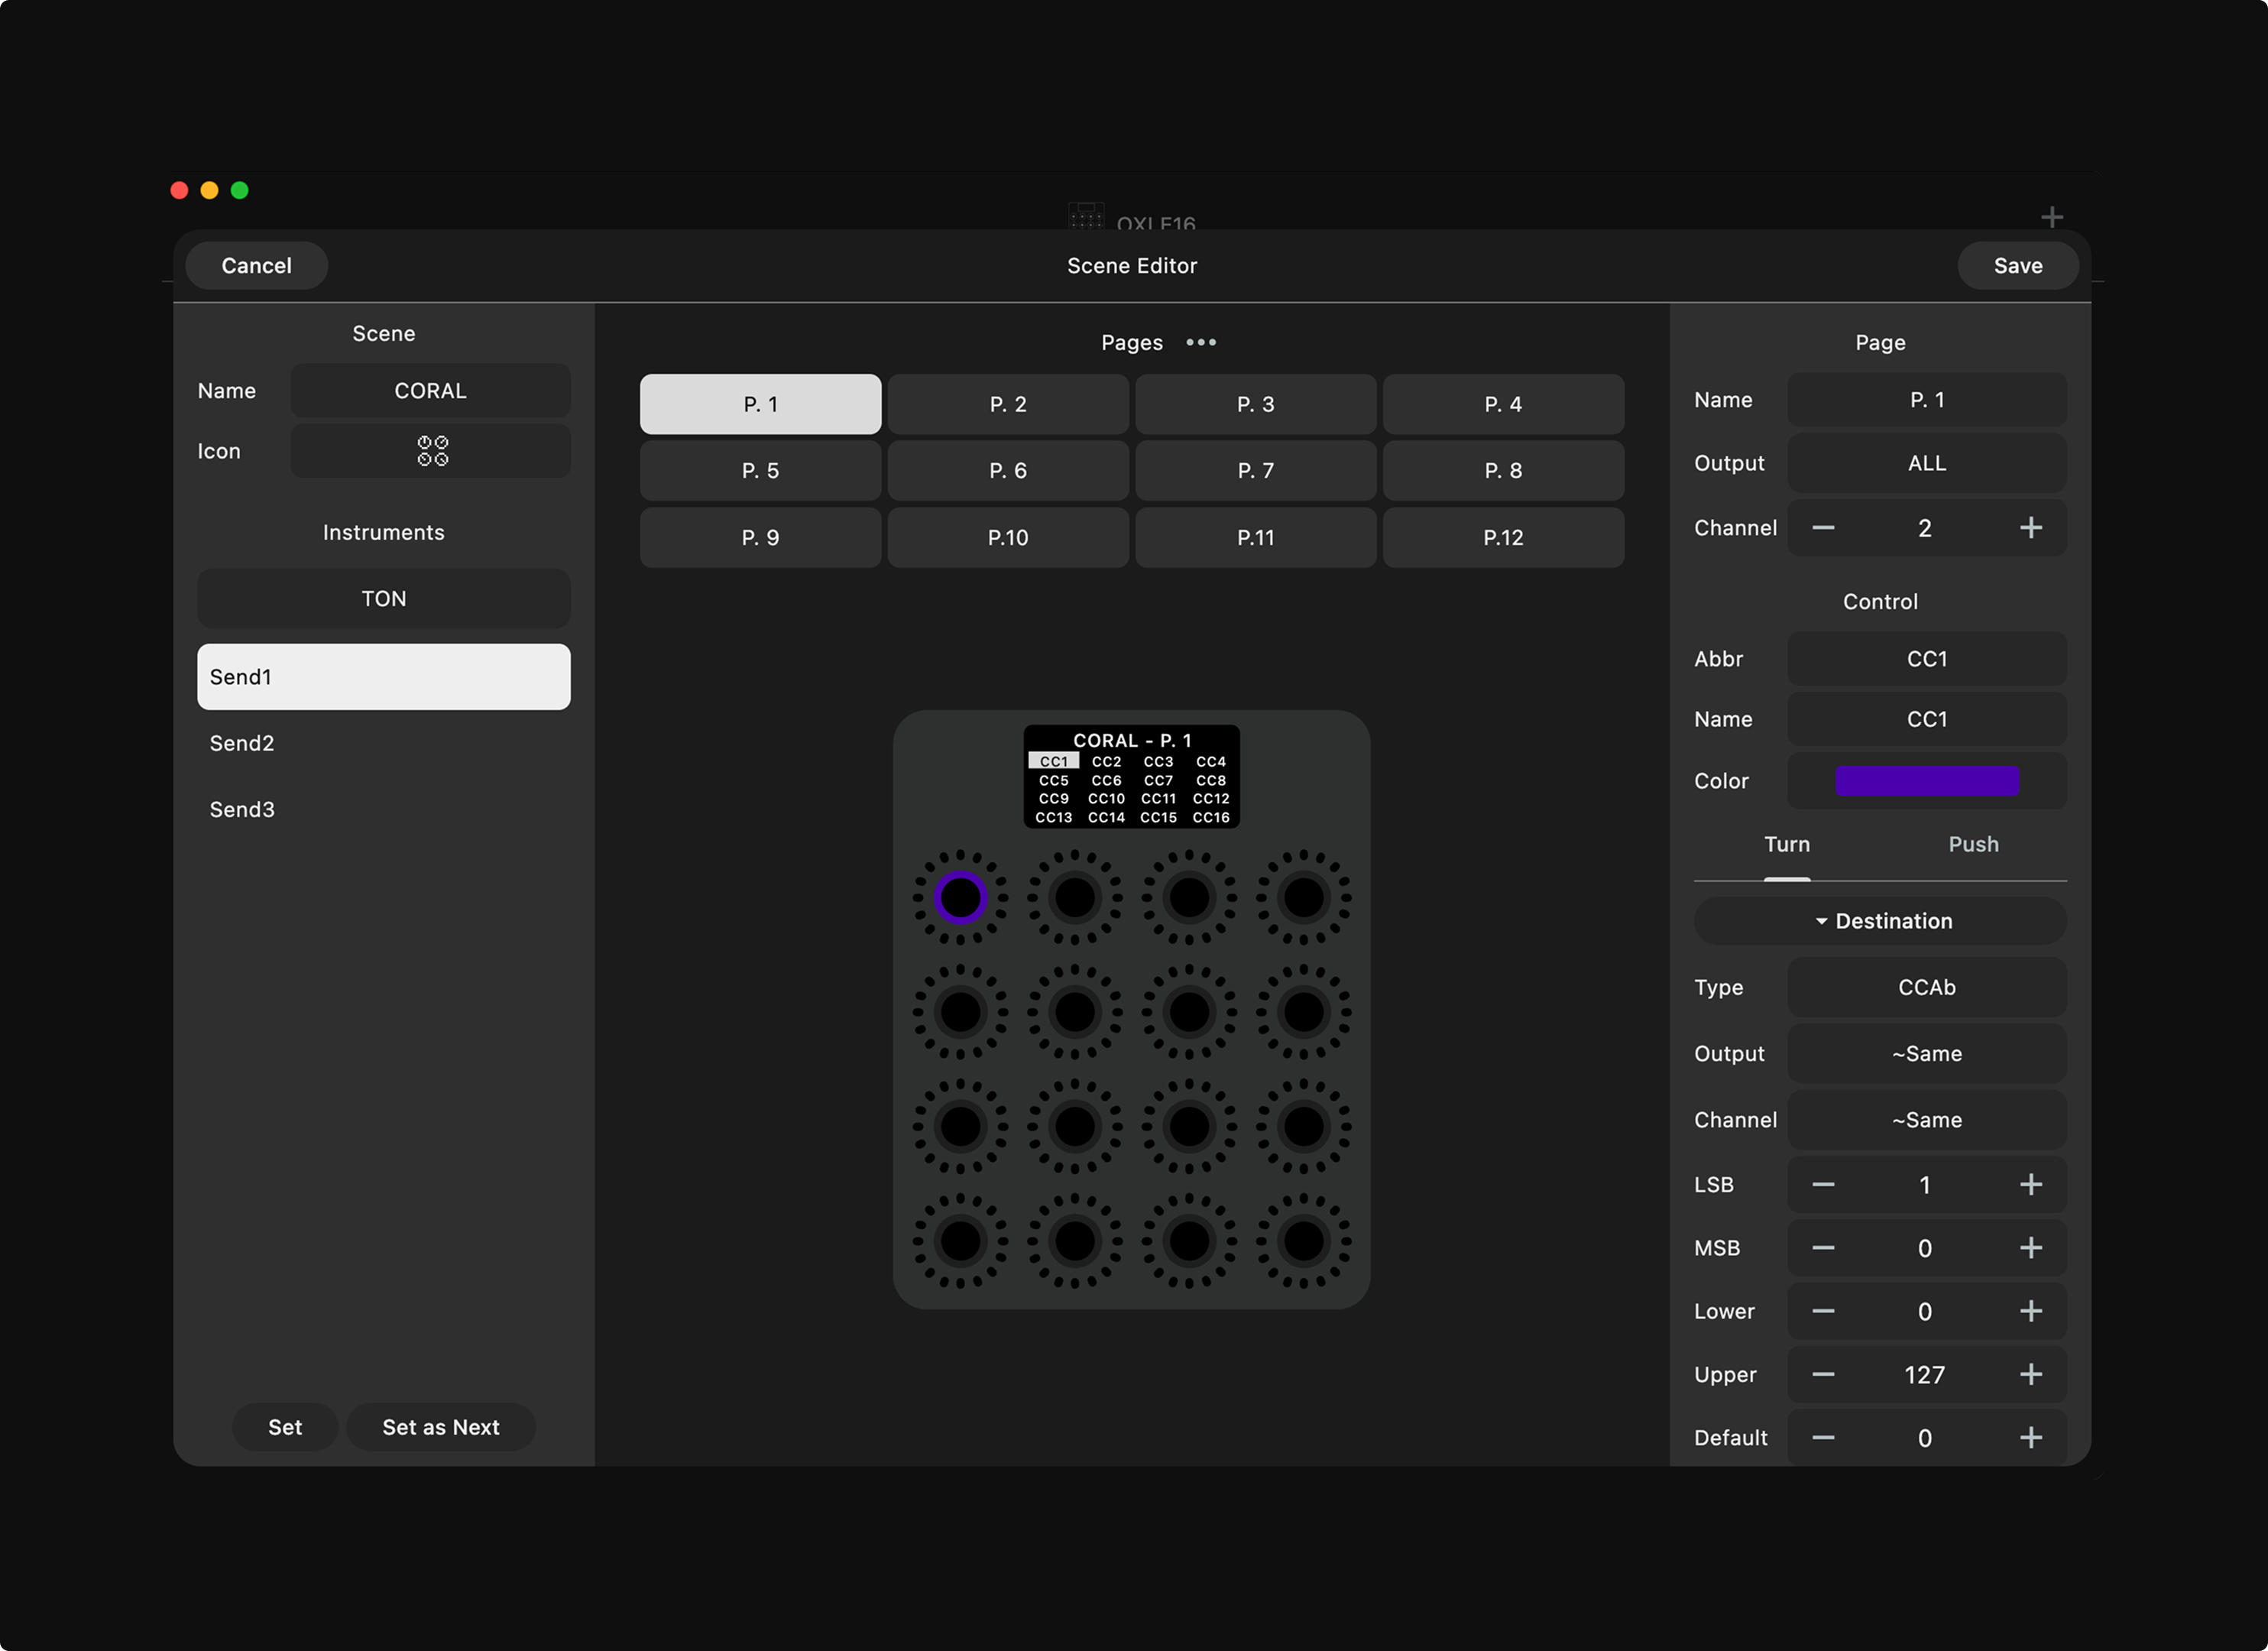The image size is (2268, 1651).
Task: Increase the Channel value with the plus stepper
Action: [2031, 528]
